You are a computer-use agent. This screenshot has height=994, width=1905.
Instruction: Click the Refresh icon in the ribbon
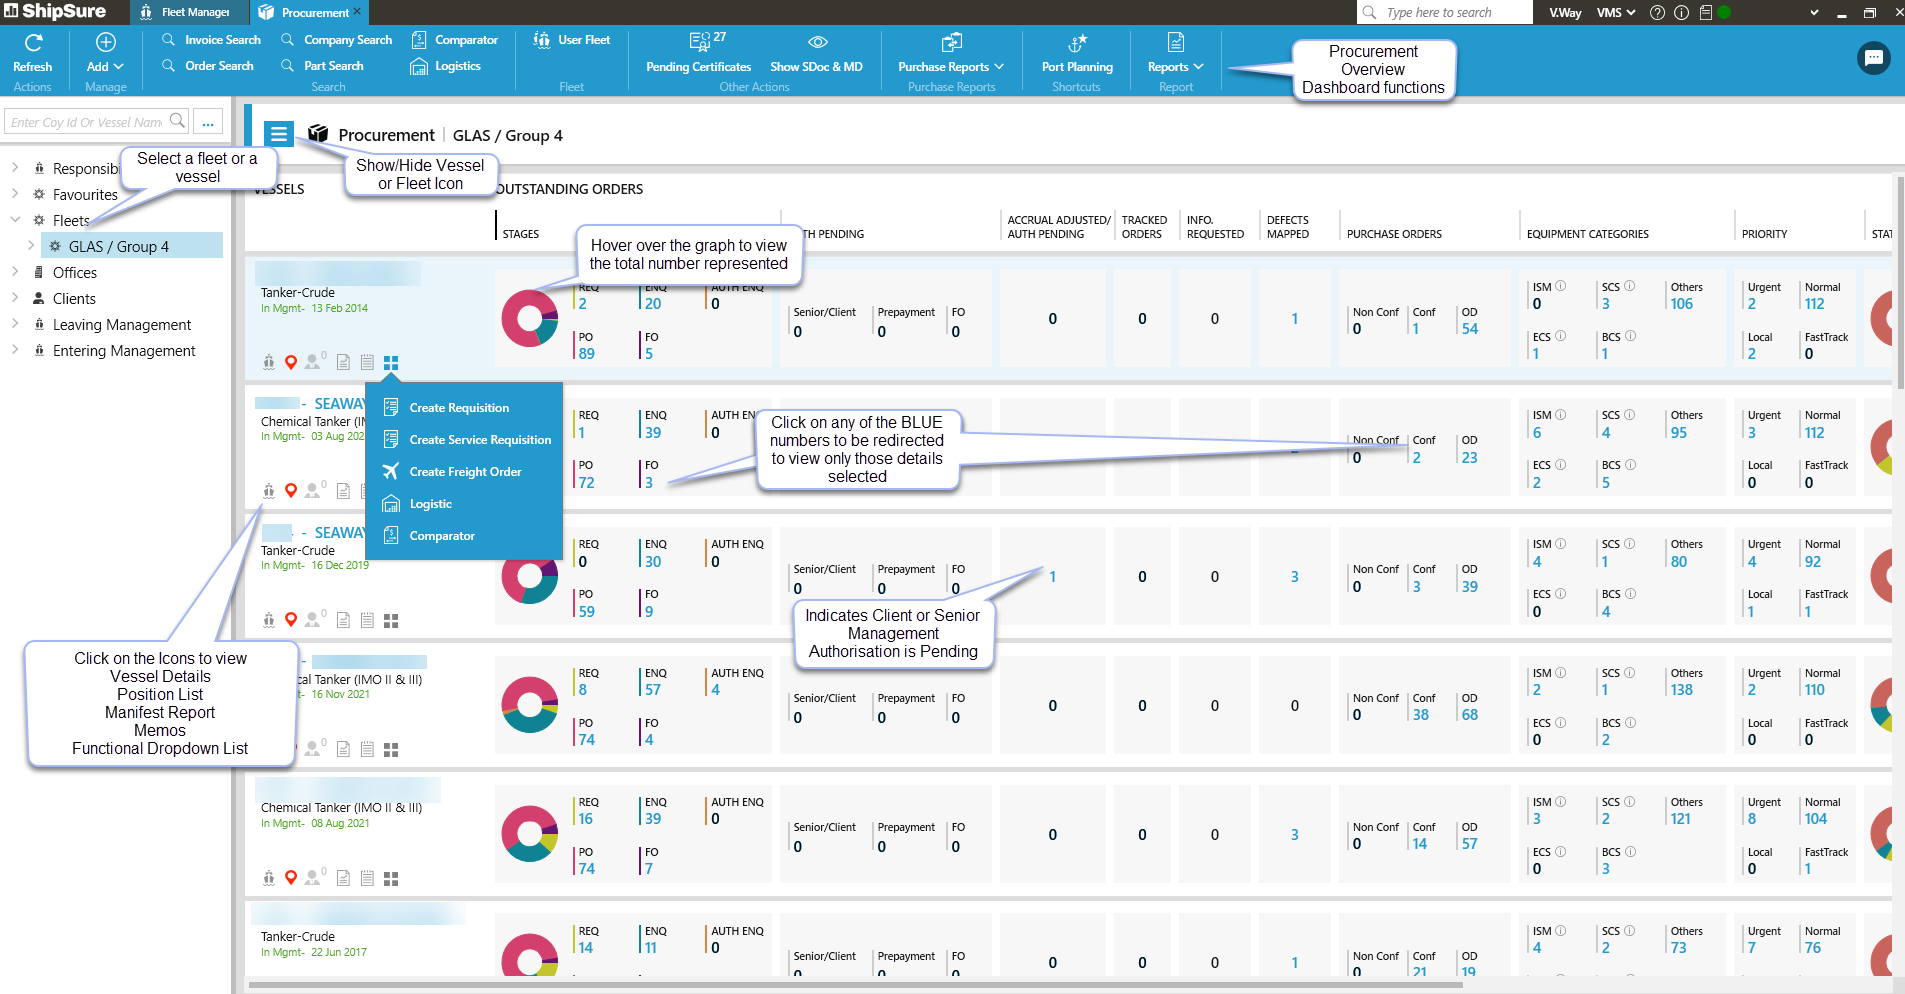coord(33,43)
